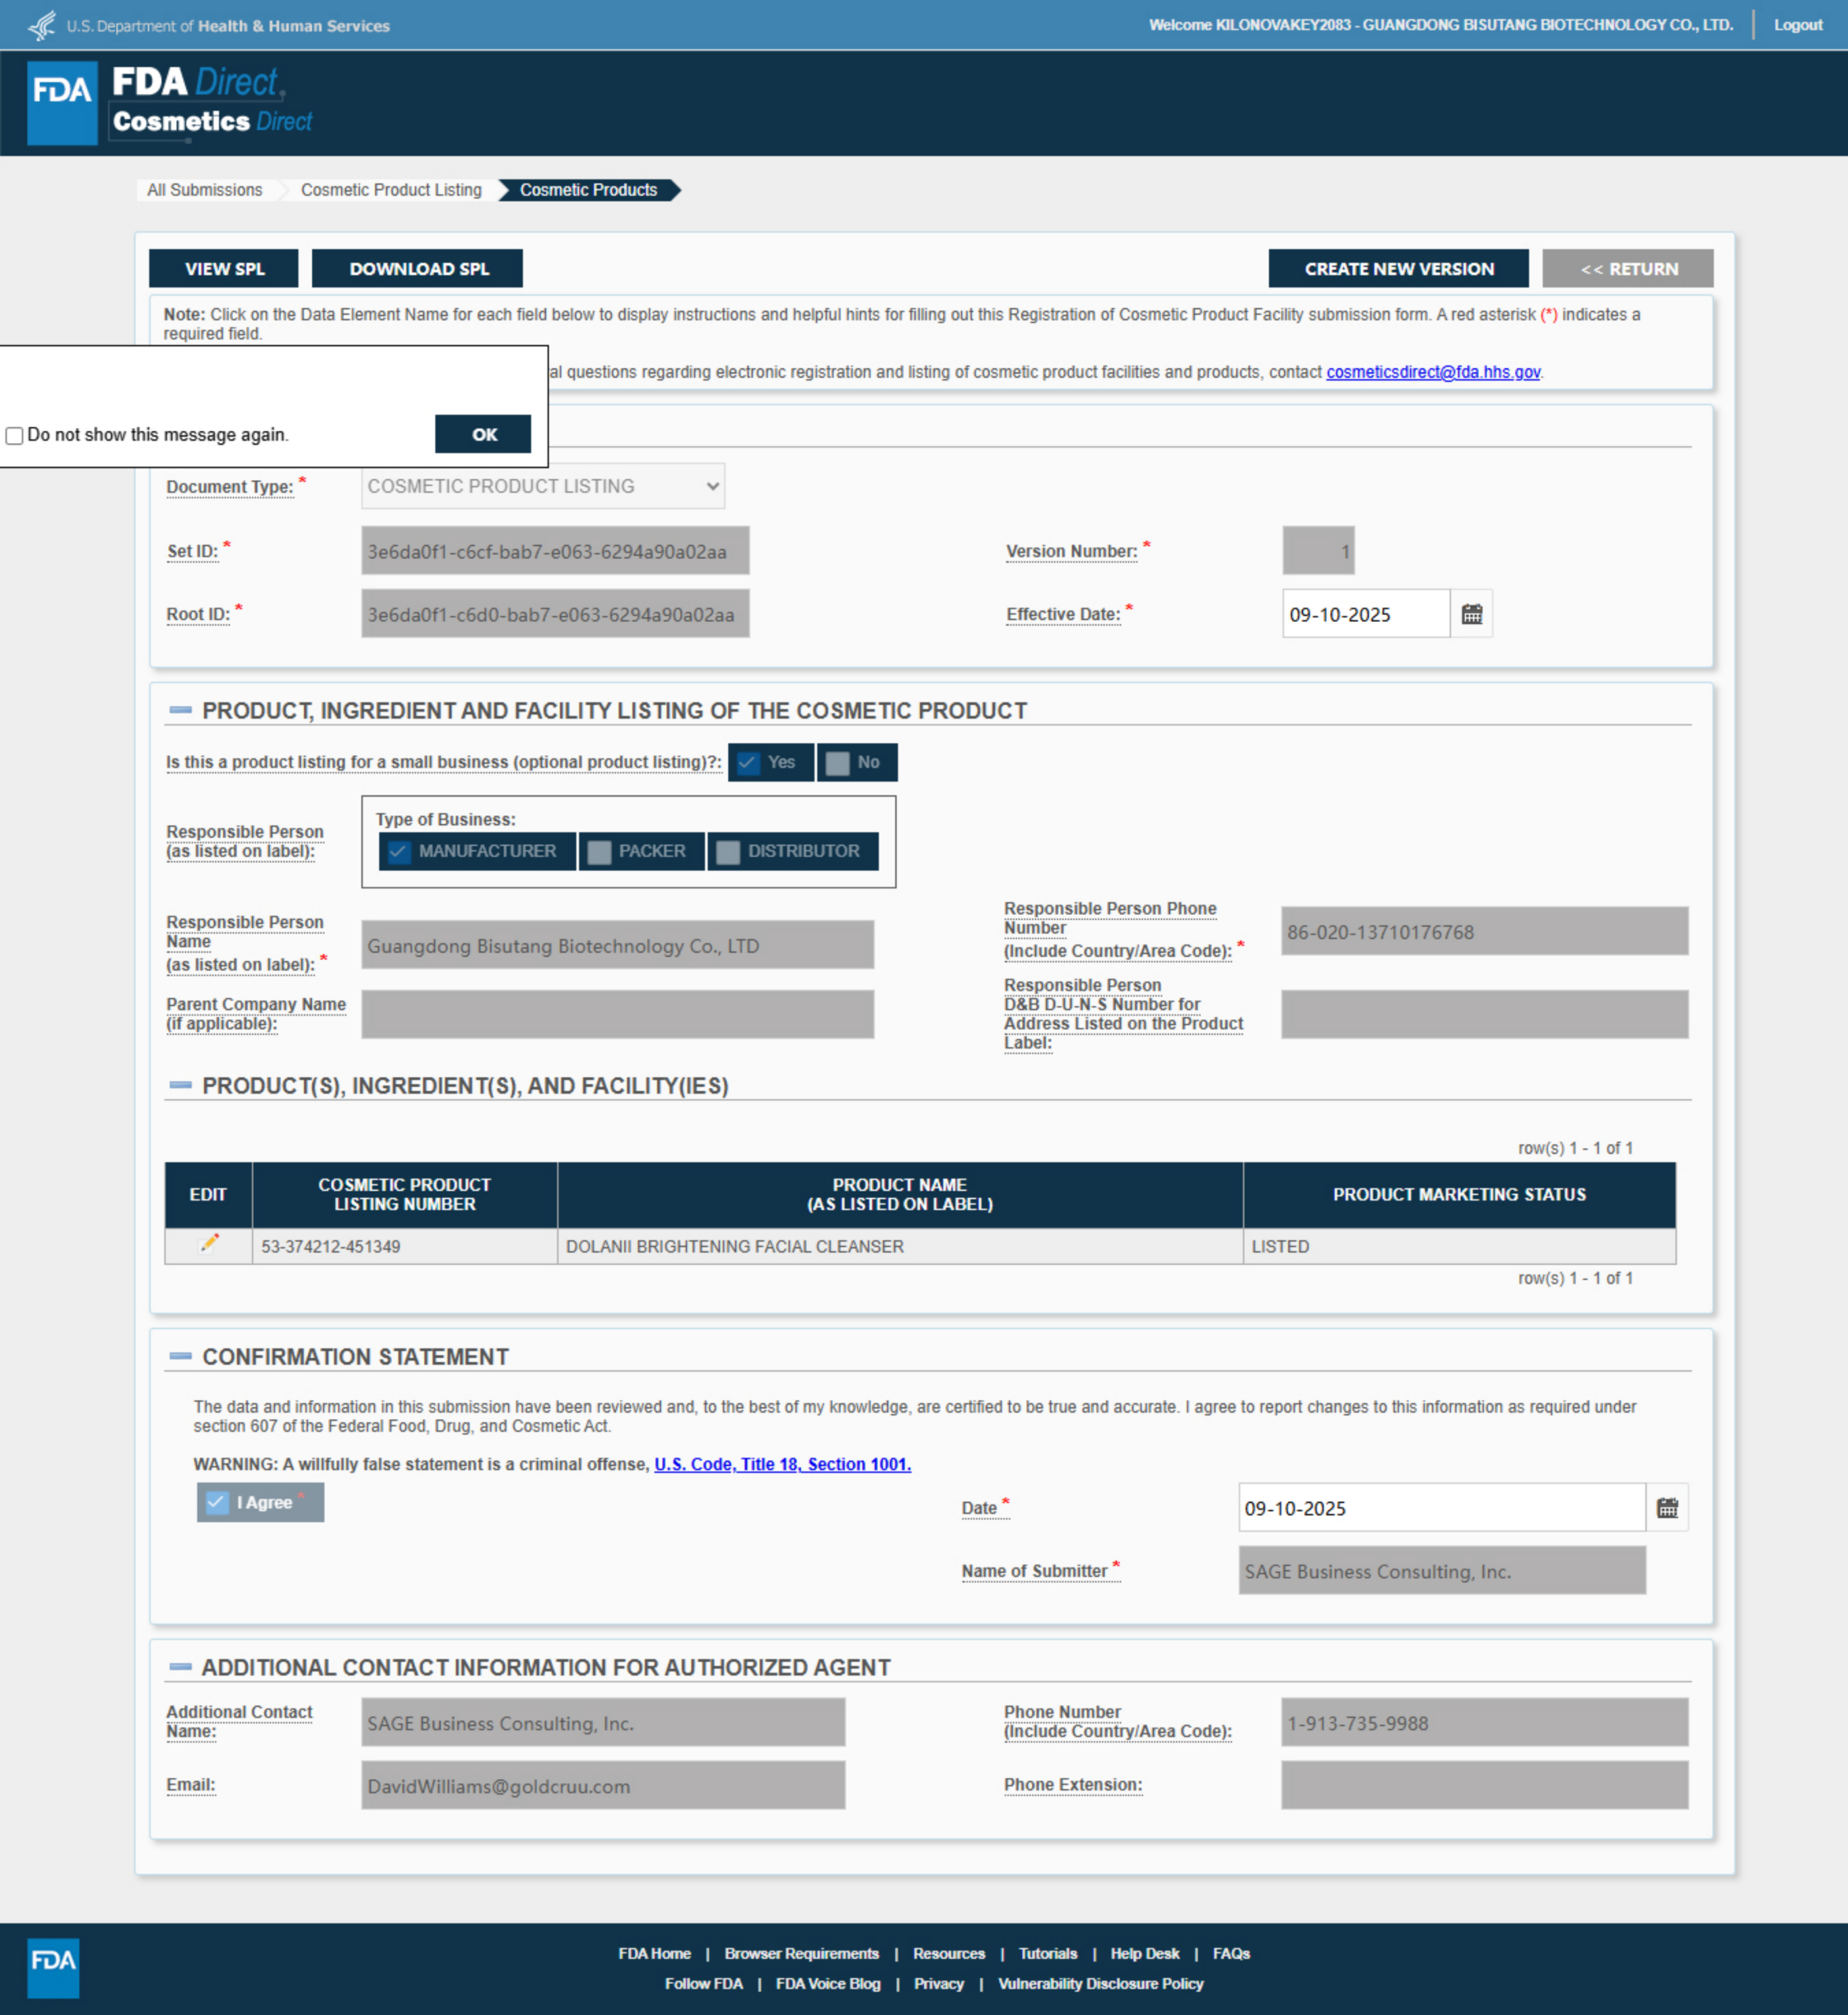The width and height of the screenshot is (1848, 2015).
Task: Collapse the Confirmation Statement section icon
Action: click(180, 1356)
